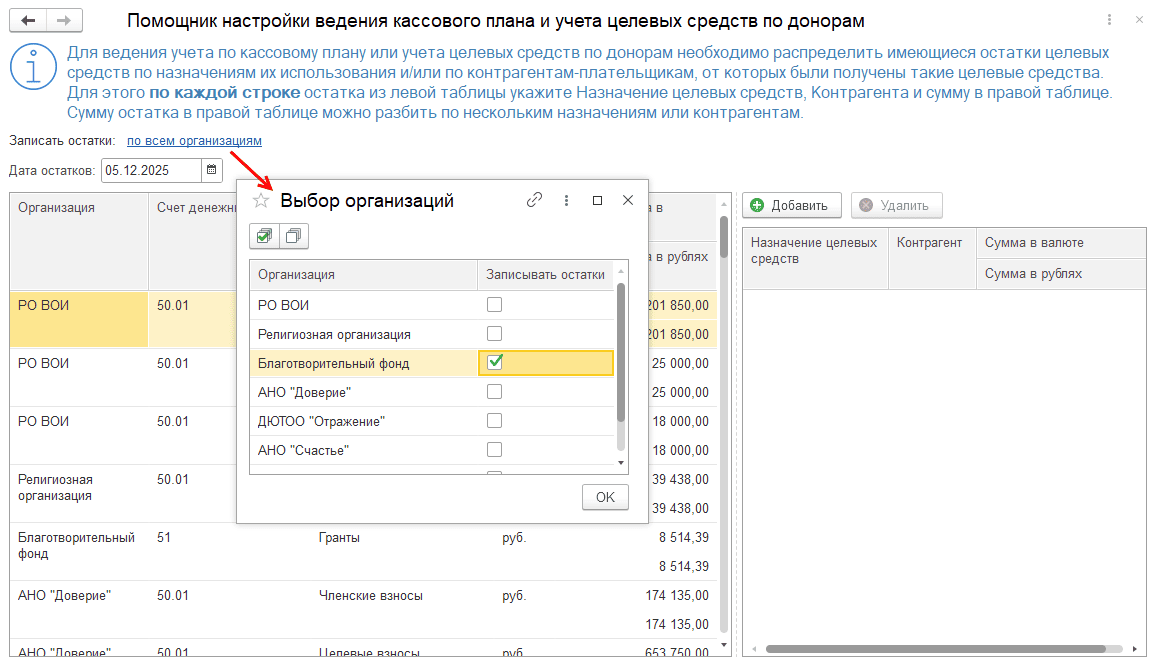
Task: Click the Записывать остатки column header
Action: [545, 274]
